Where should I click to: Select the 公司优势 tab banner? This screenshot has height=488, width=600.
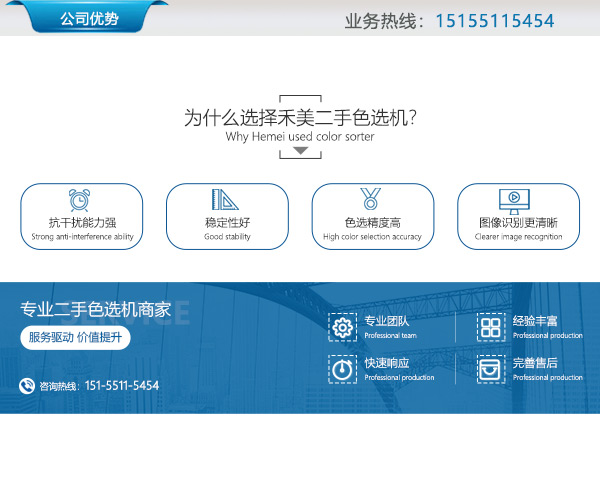89,17
